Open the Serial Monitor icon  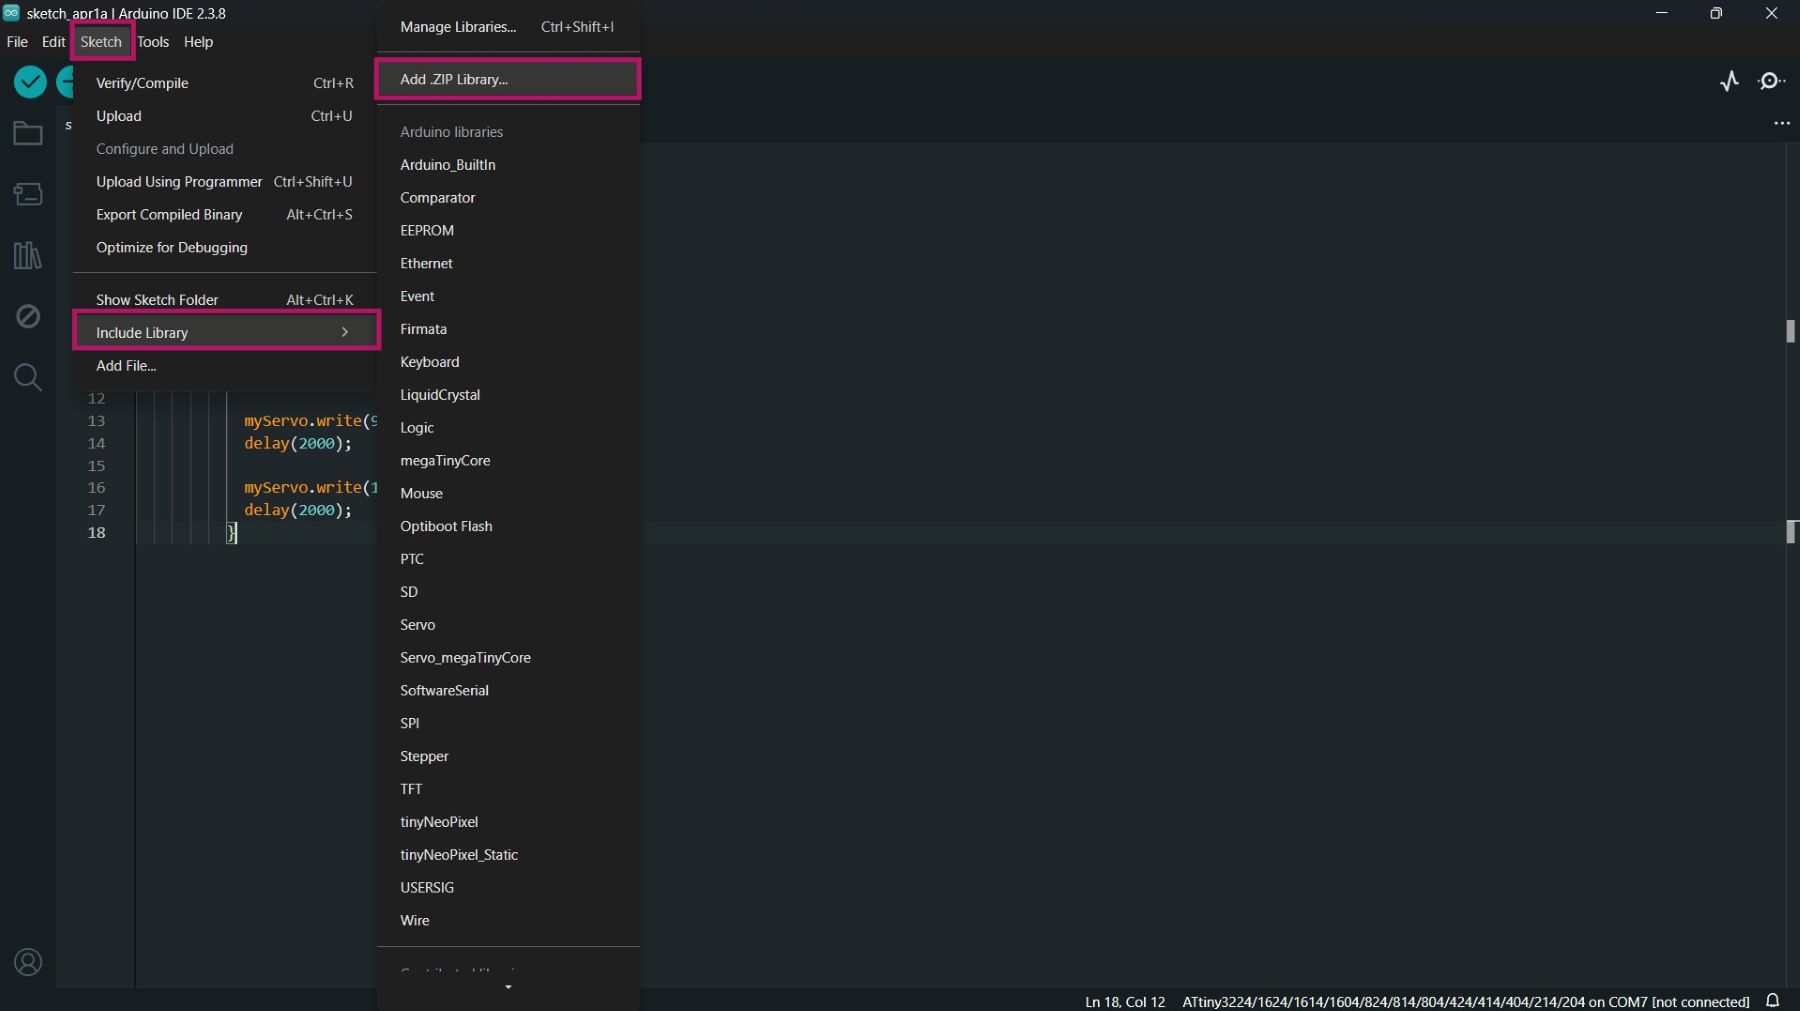1772,81
